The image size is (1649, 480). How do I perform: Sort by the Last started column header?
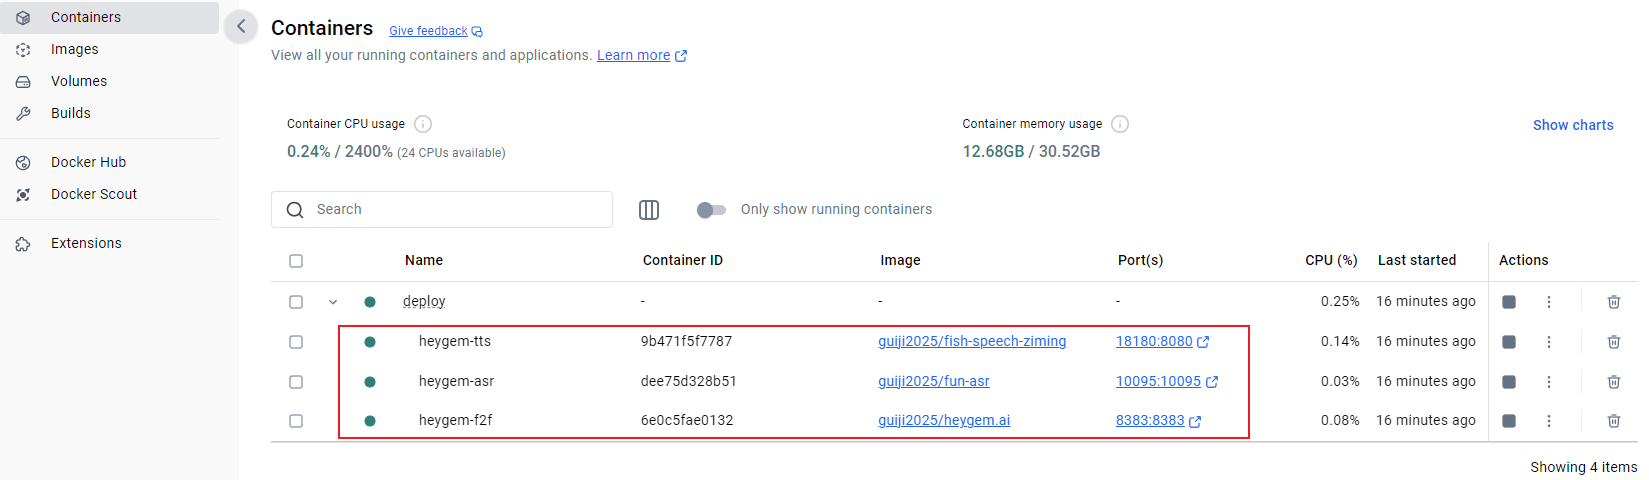point(1417,260)
